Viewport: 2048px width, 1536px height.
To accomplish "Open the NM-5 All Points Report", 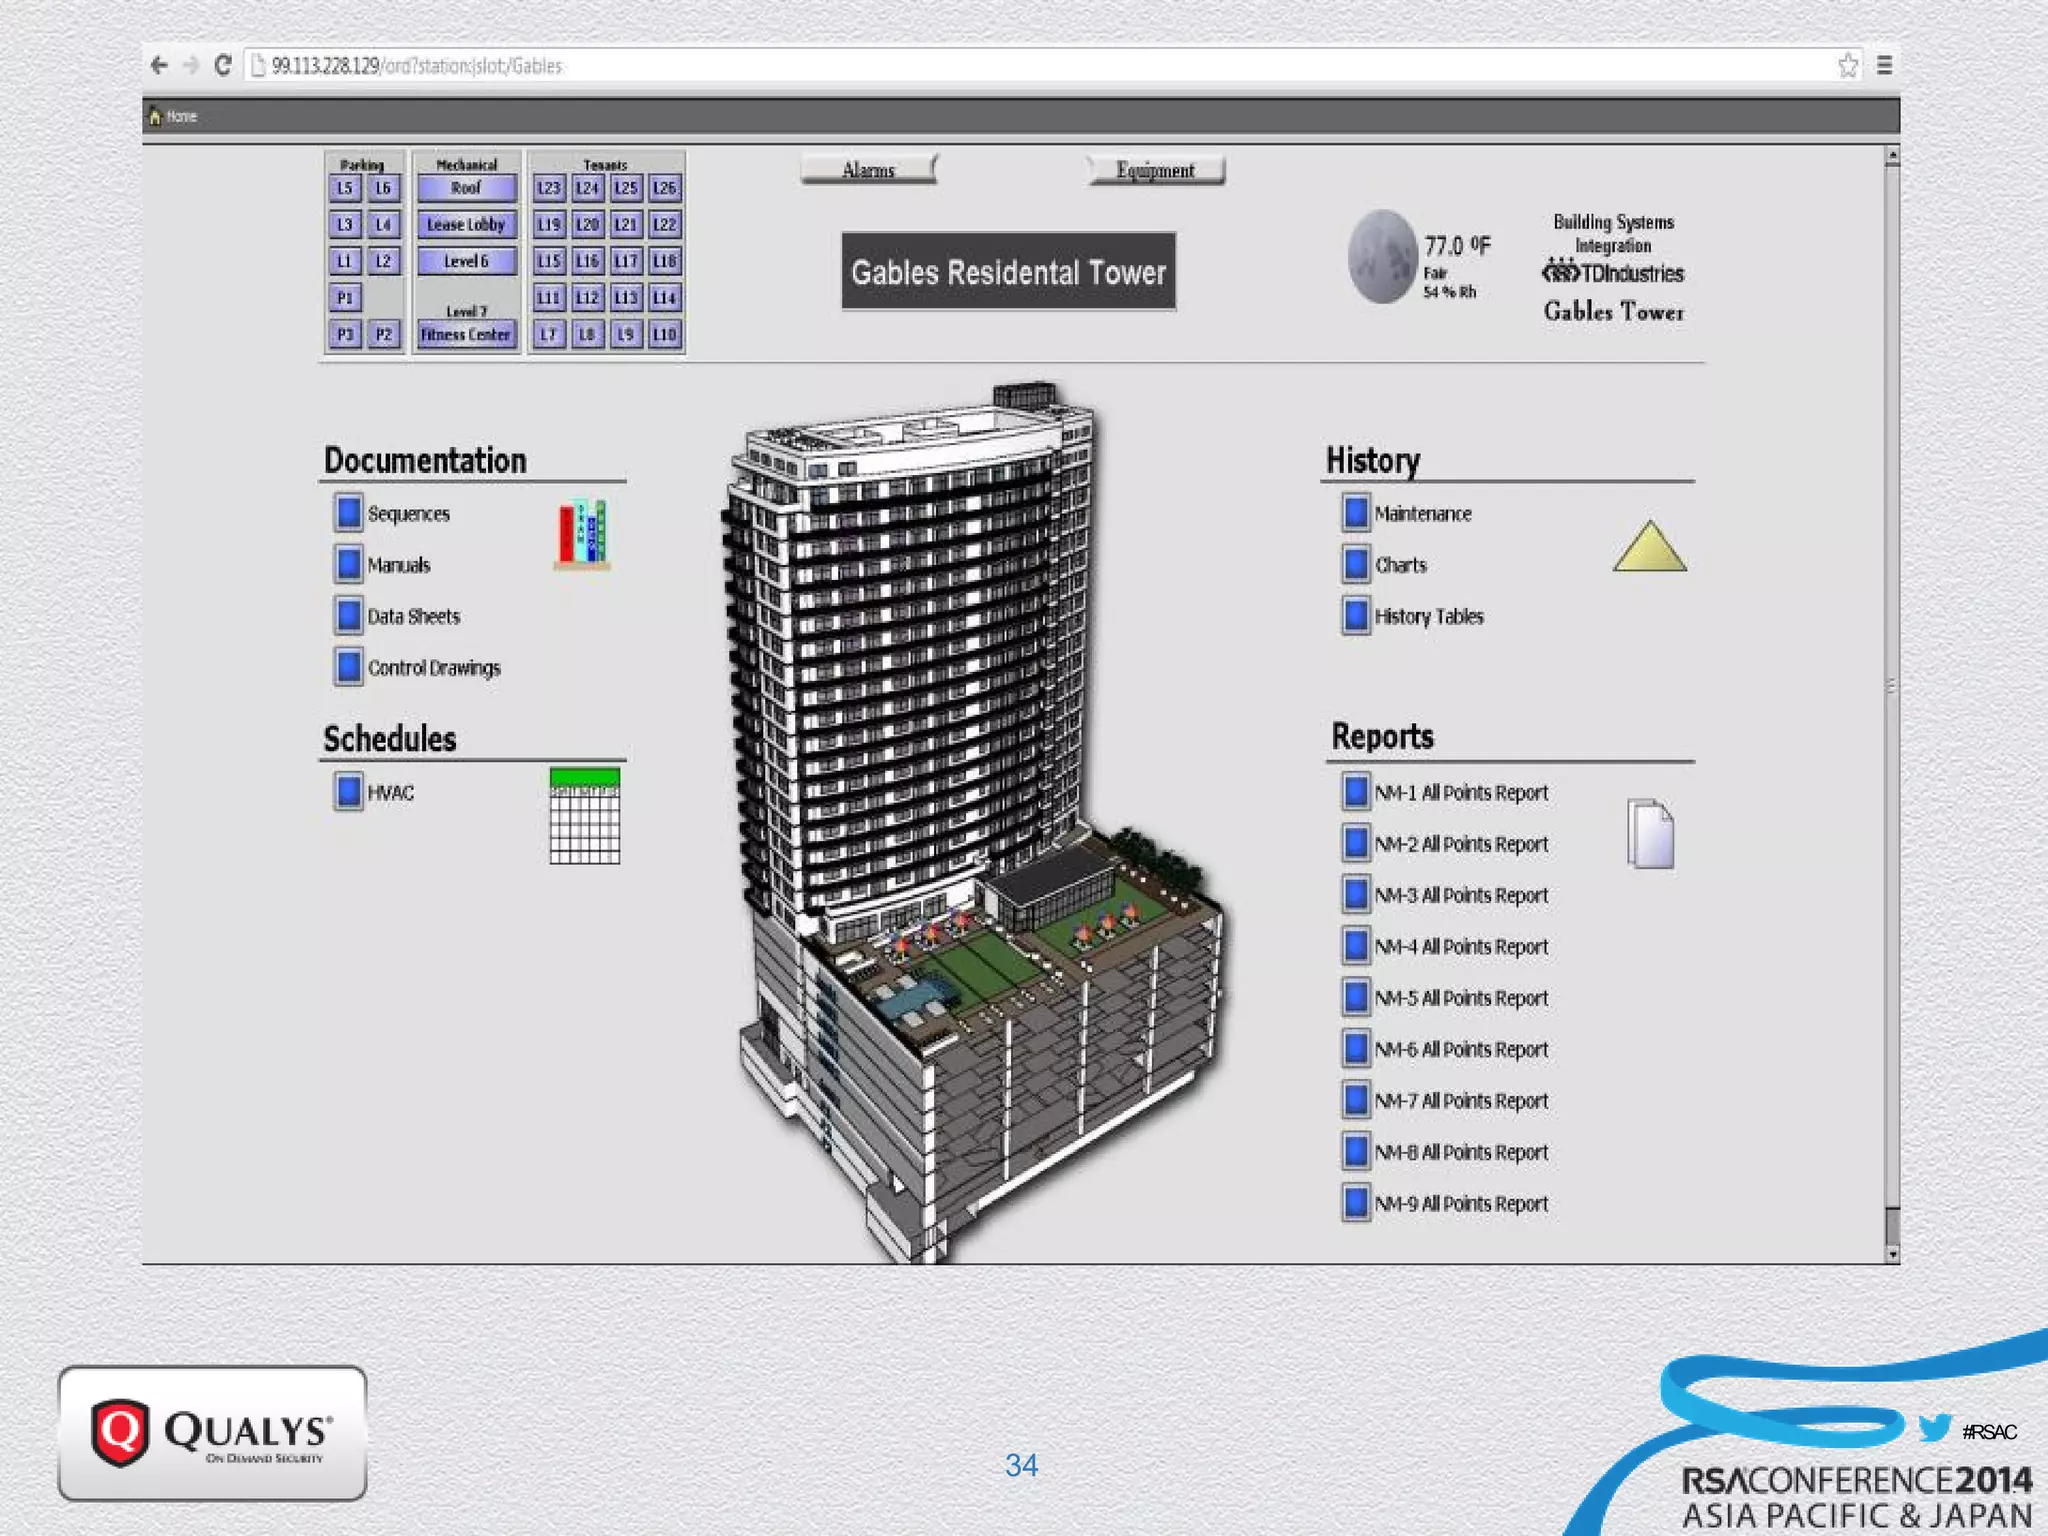I will pyautogui.click(x=1460, y=998).
